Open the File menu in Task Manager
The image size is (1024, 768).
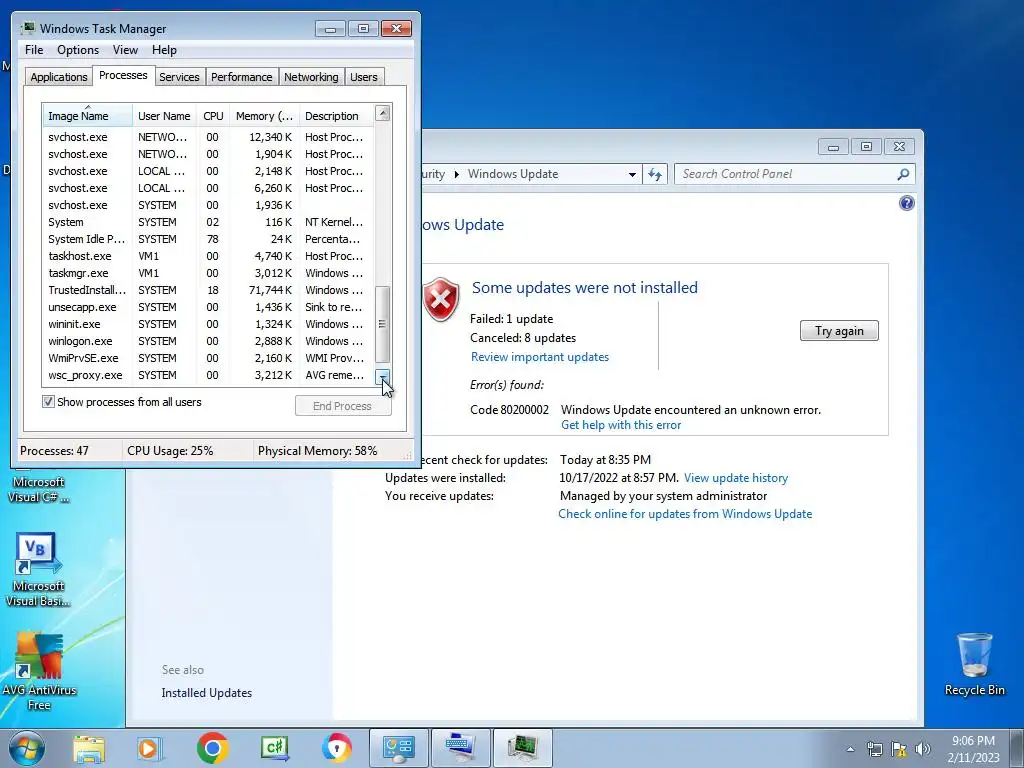coord(34,50)
